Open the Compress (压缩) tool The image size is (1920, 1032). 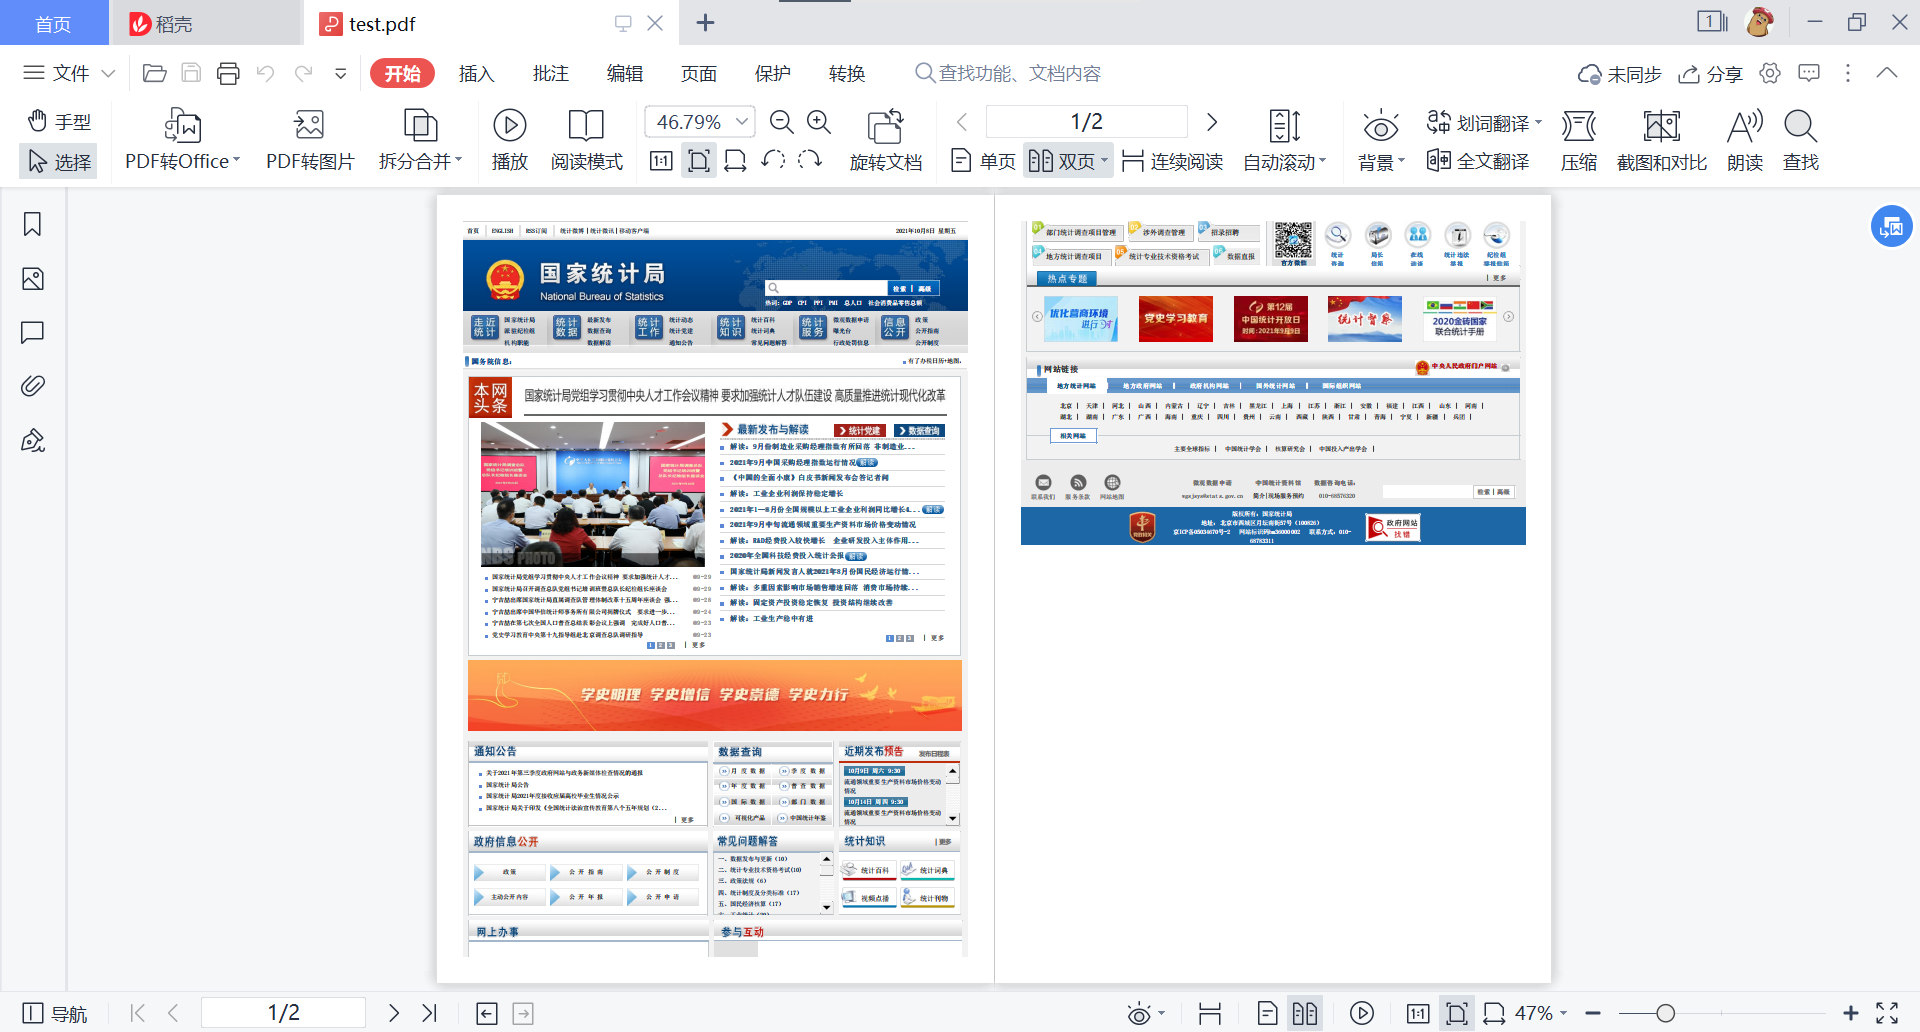(1579, 140)
